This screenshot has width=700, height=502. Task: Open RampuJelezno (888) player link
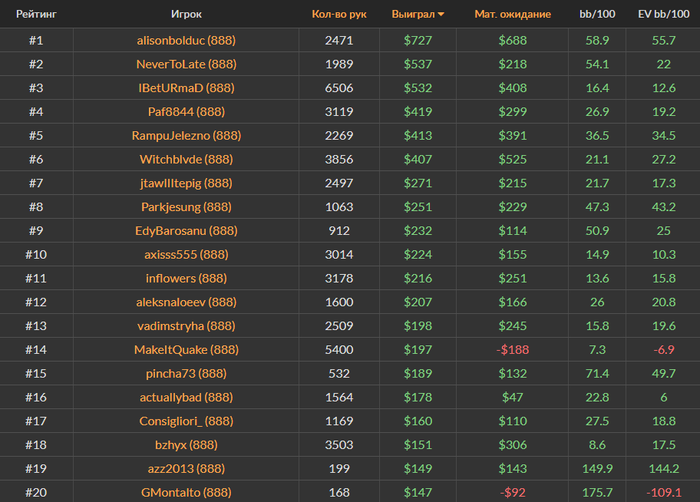pos(186,135)
